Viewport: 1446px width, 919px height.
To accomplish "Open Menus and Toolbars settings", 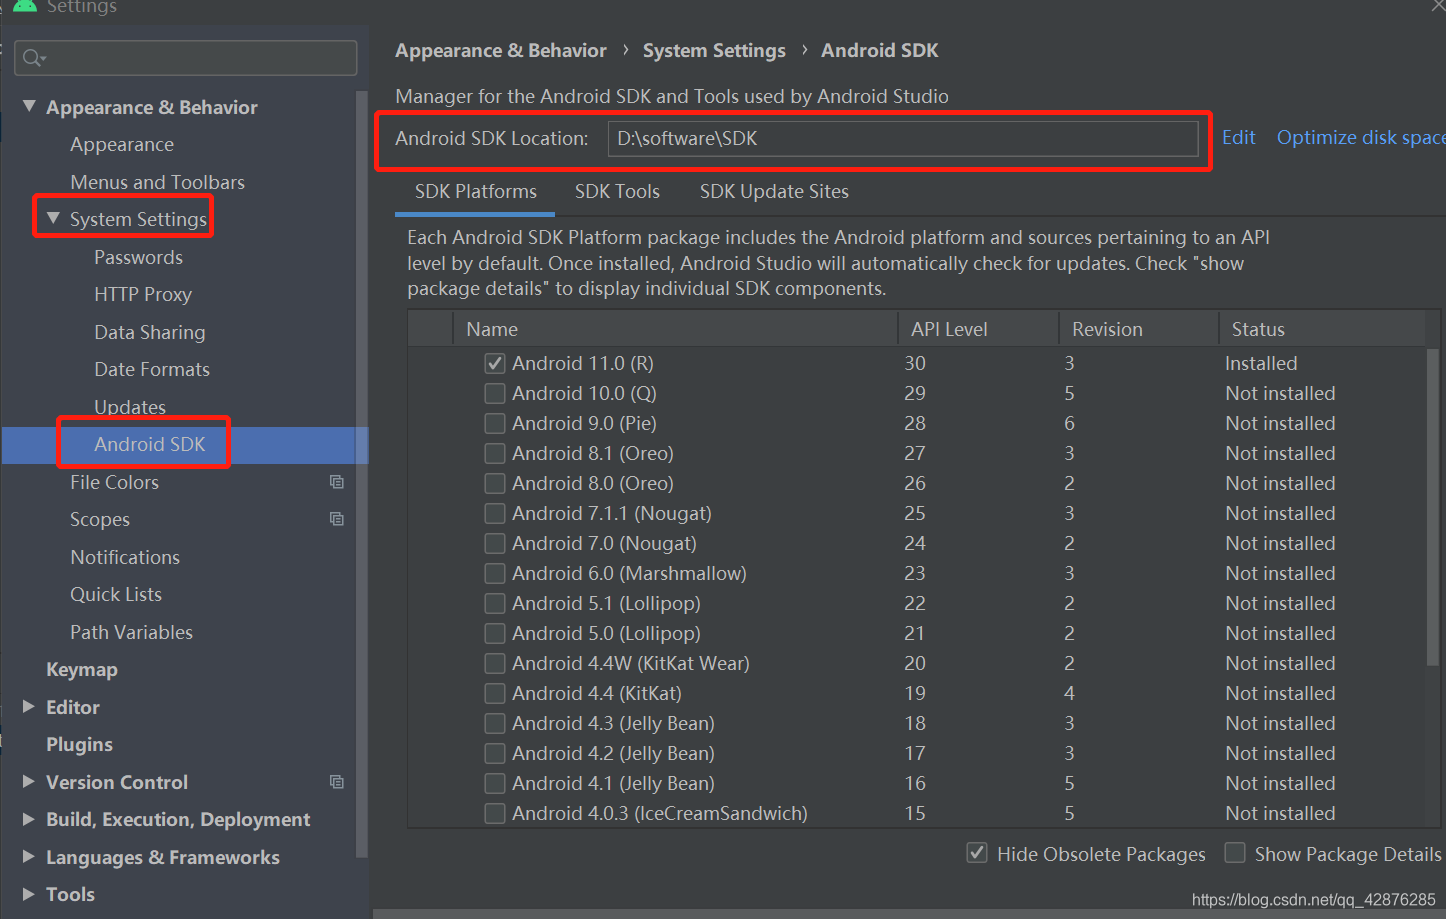I will tap(157, 182).
